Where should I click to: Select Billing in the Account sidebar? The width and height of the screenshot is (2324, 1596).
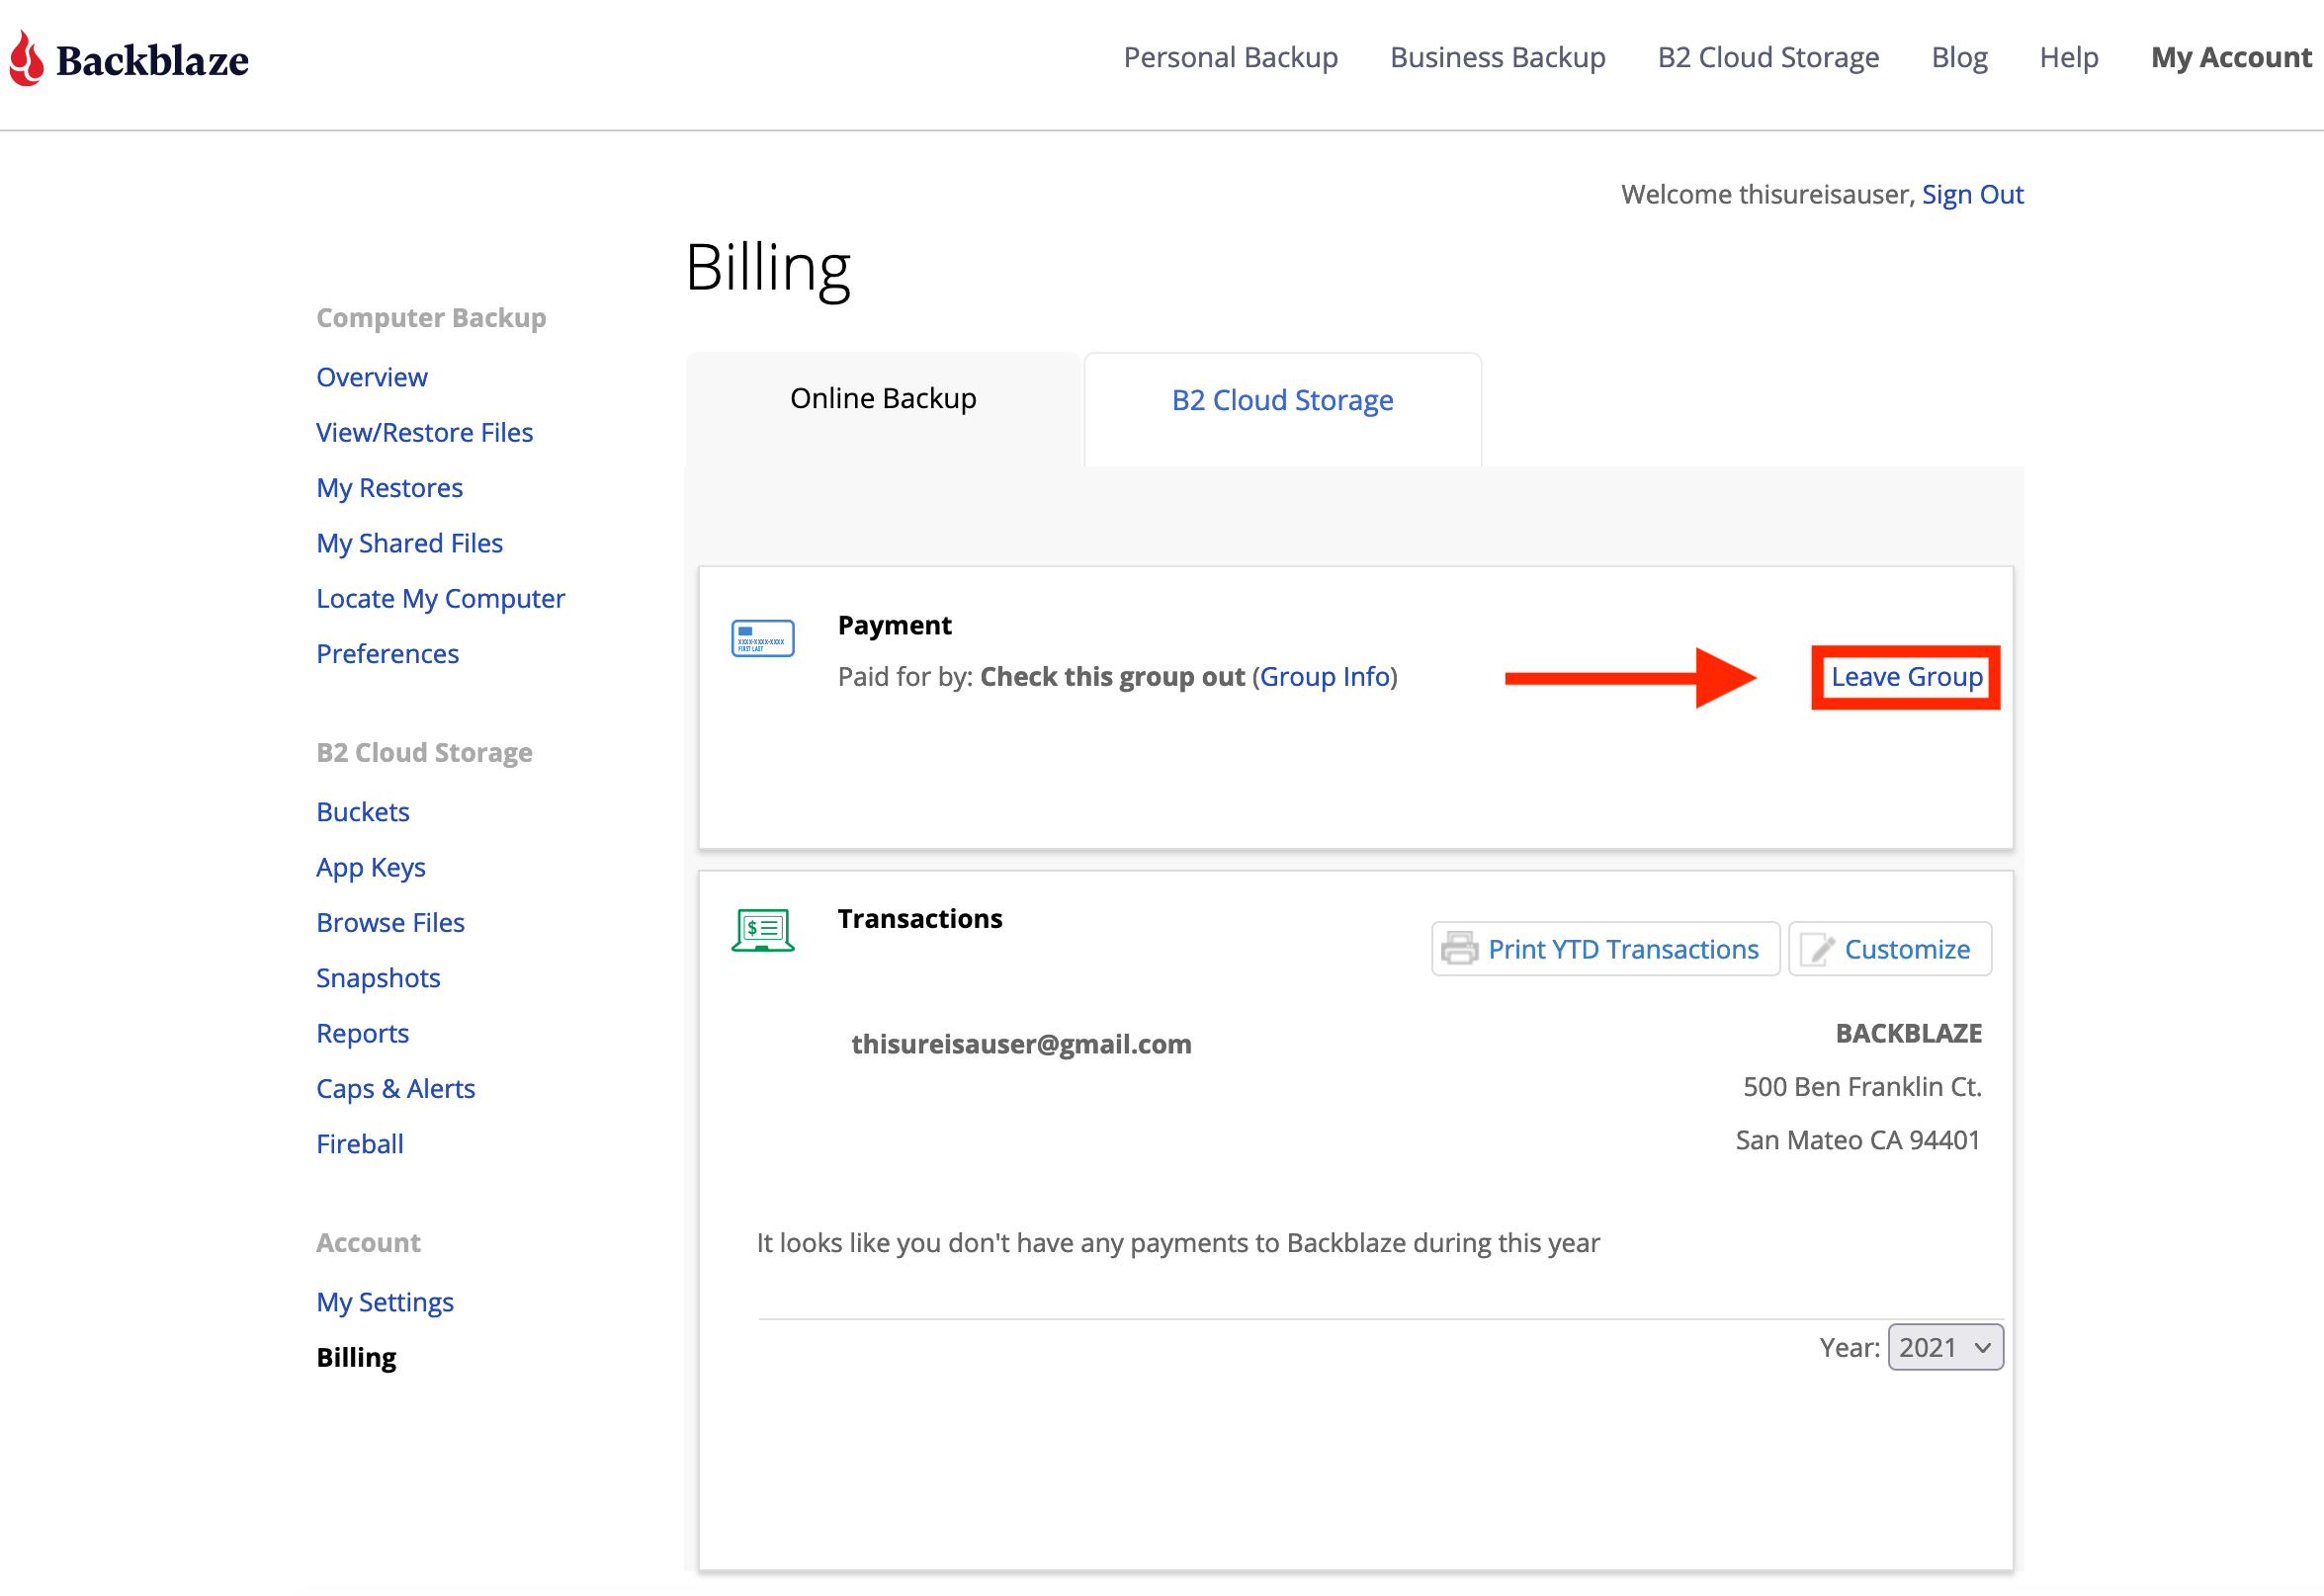click(356, 1357)
